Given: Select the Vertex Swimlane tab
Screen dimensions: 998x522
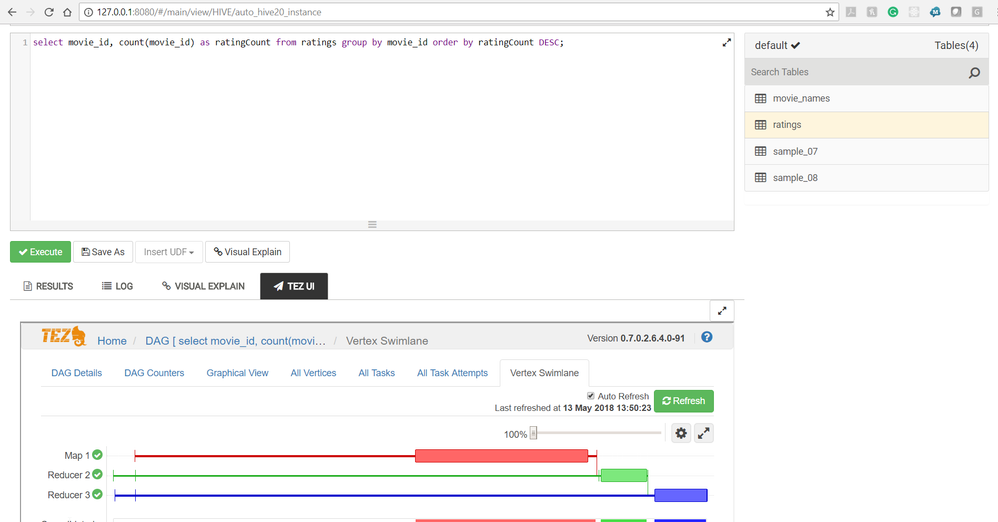Looking at the screenshot, I should [544, 373].
